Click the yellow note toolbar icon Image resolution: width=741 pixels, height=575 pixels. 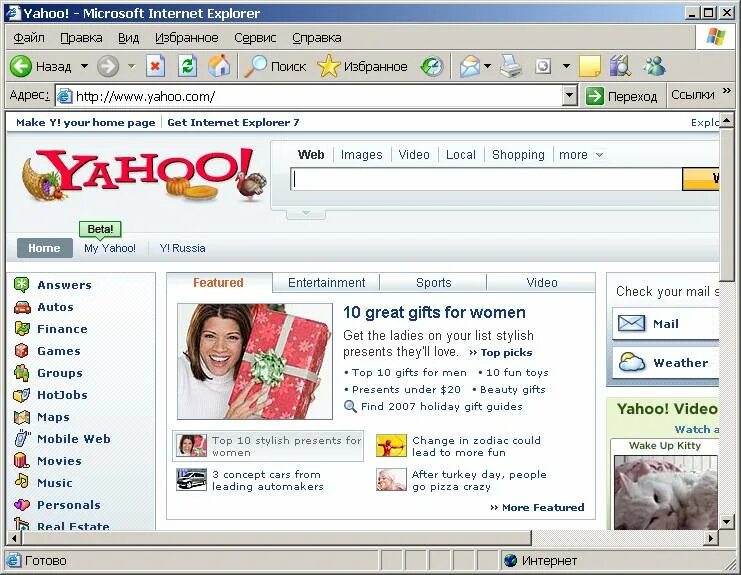(x=590, y=66)
